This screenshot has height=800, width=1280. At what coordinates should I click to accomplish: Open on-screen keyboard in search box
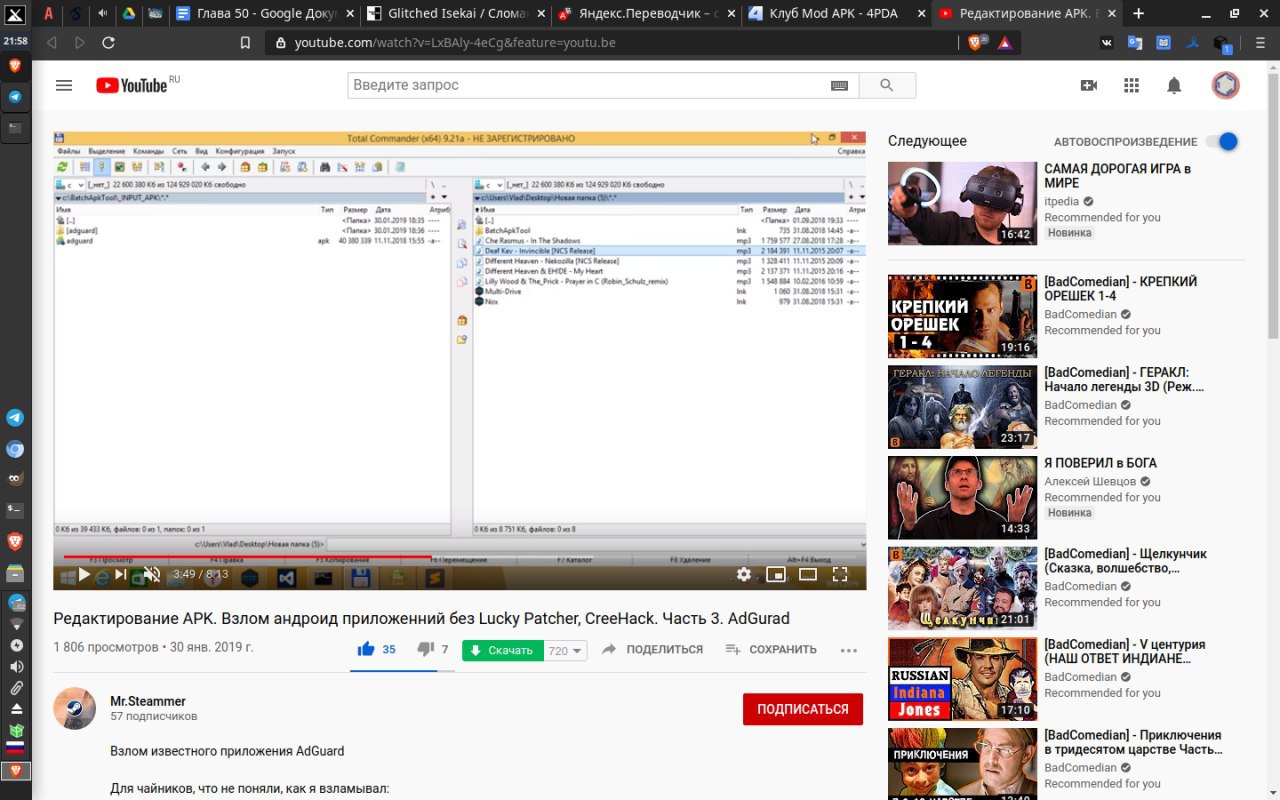pyautogui.click(x=840, y=86)
